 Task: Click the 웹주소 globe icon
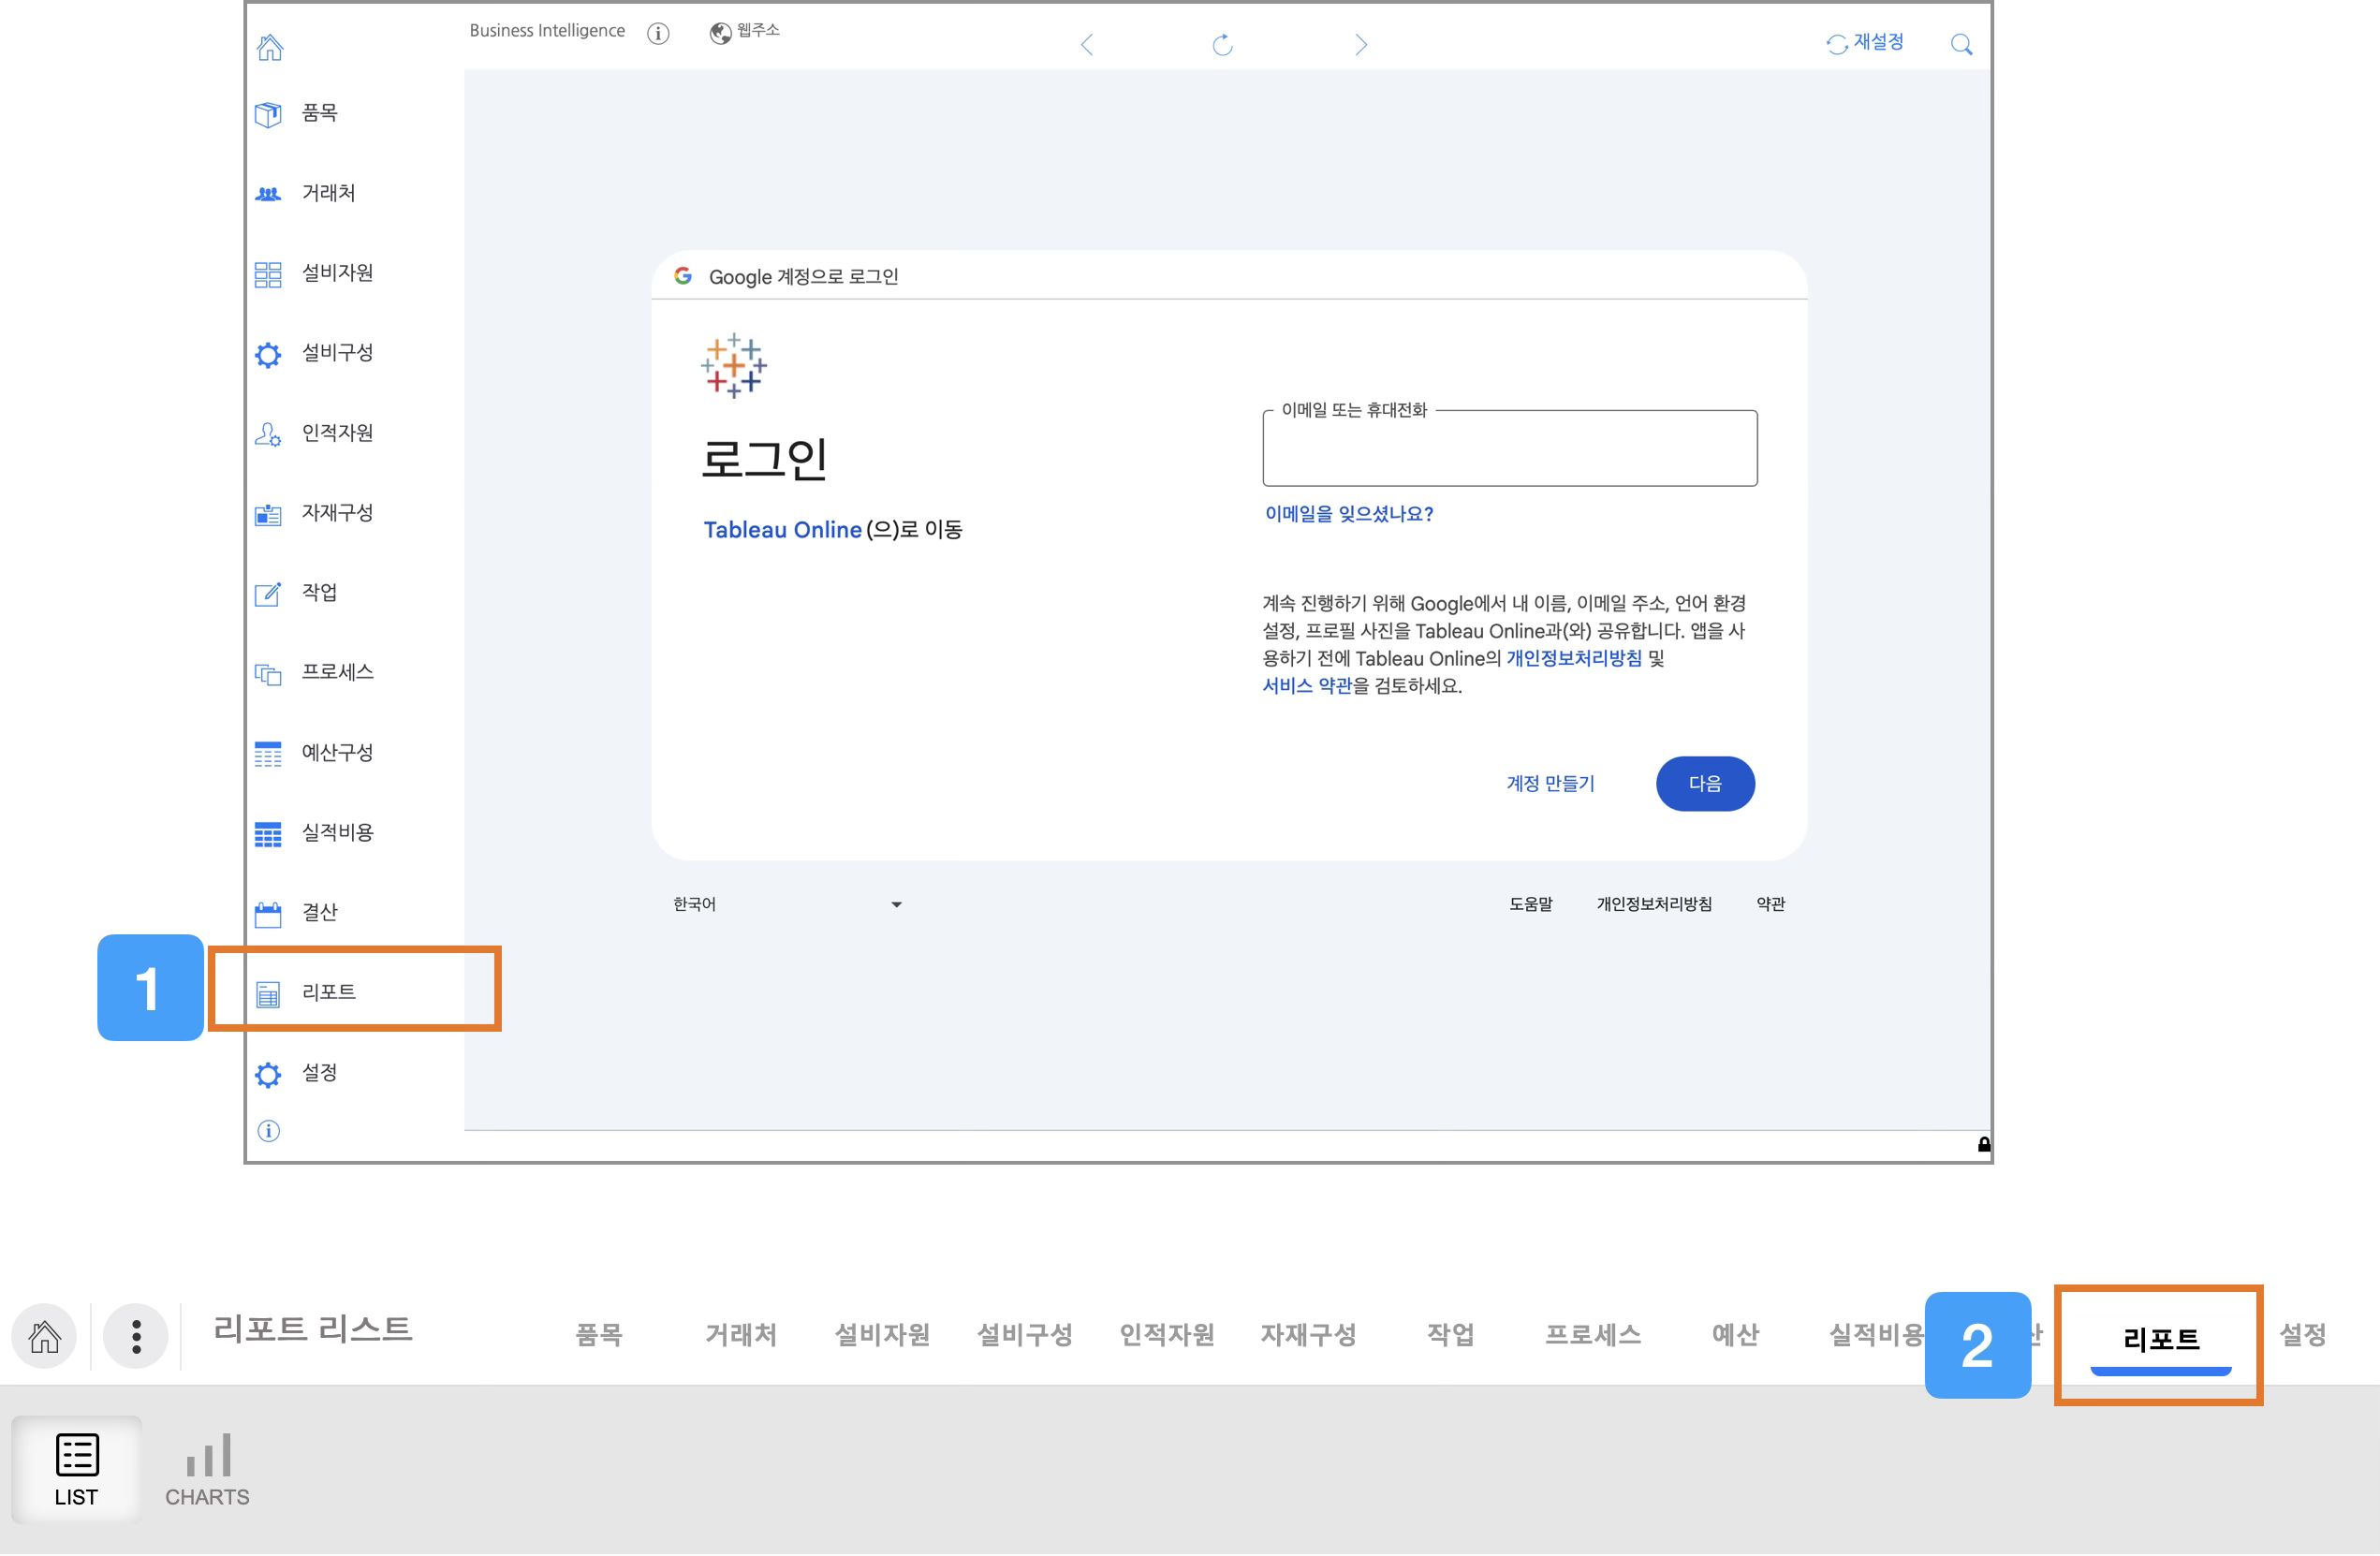[720, 34]
